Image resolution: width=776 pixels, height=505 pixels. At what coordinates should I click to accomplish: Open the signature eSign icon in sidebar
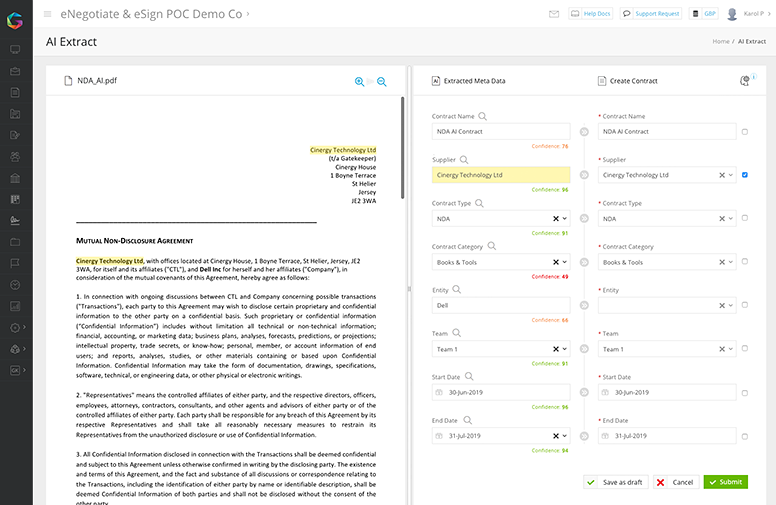tap(15, 221)
